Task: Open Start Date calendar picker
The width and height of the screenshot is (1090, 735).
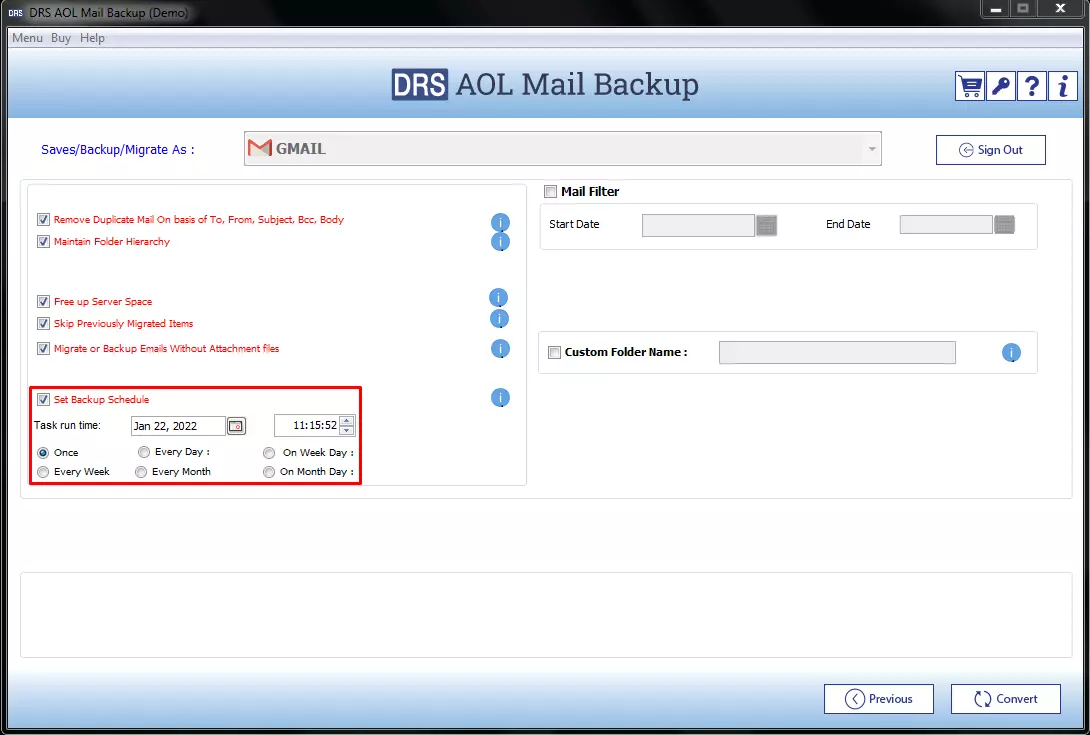Action: pyautogui.click(x=766, y=225)
